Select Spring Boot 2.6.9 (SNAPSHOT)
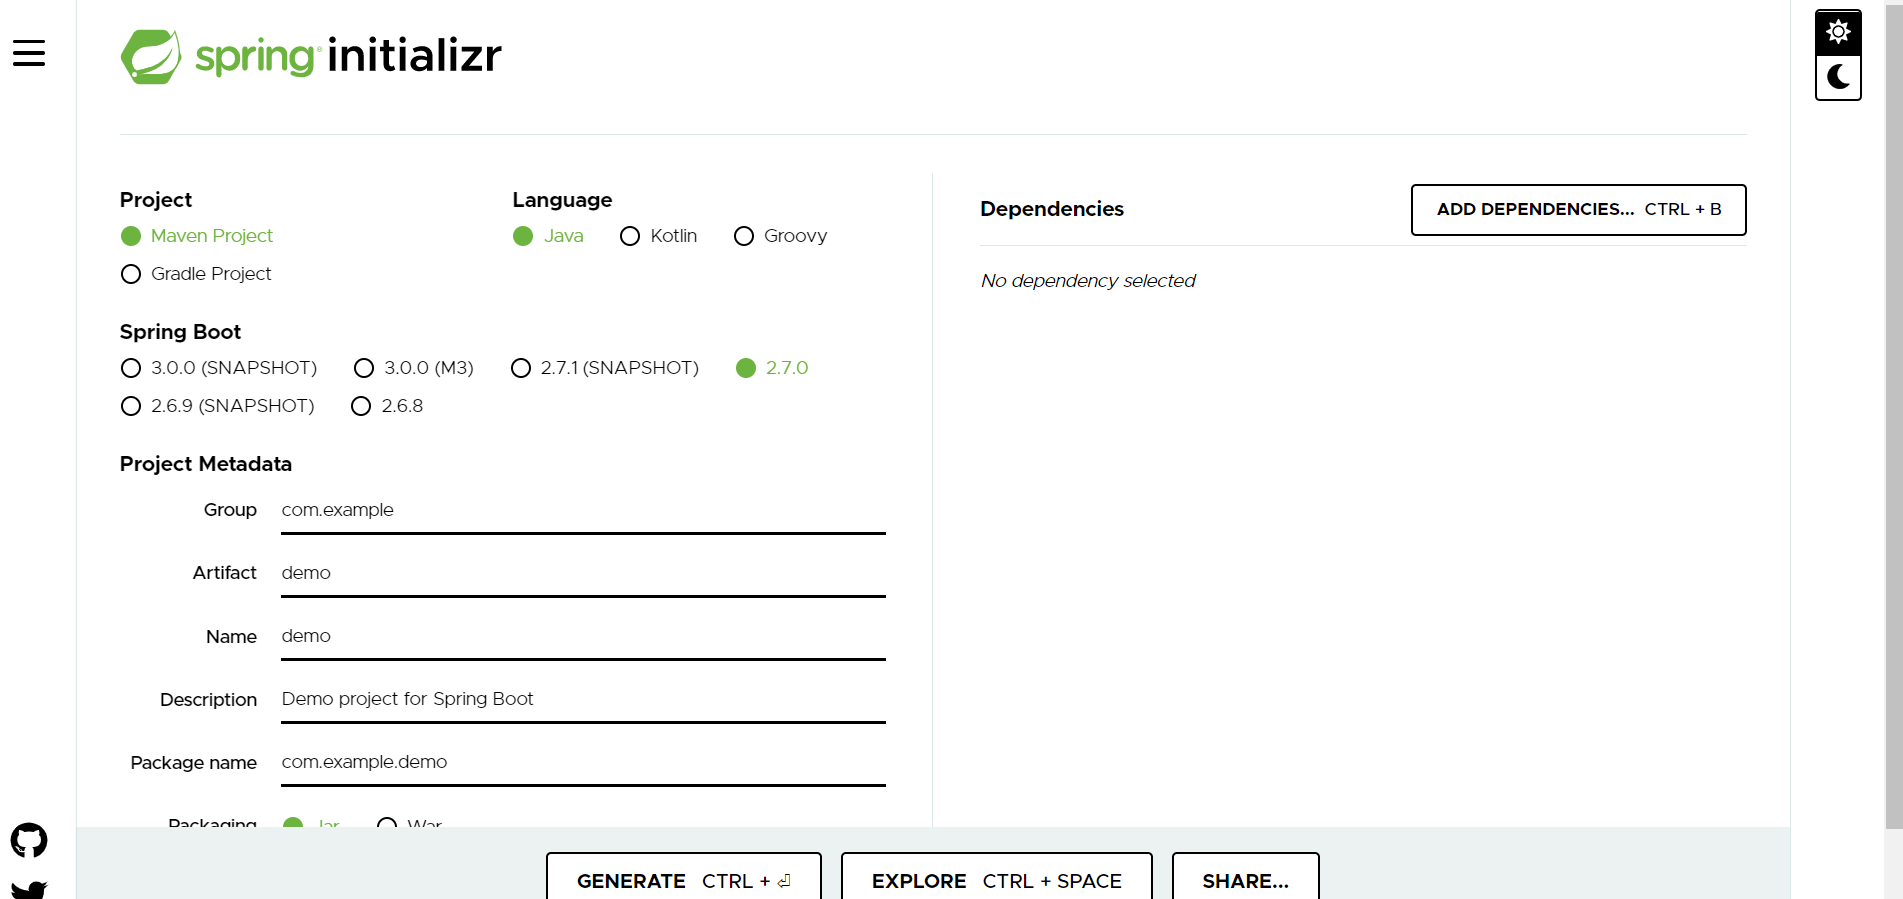Image resolution: width=1903 pixels, height=899 pixels. pyautogui.click(x=217, y=406)
